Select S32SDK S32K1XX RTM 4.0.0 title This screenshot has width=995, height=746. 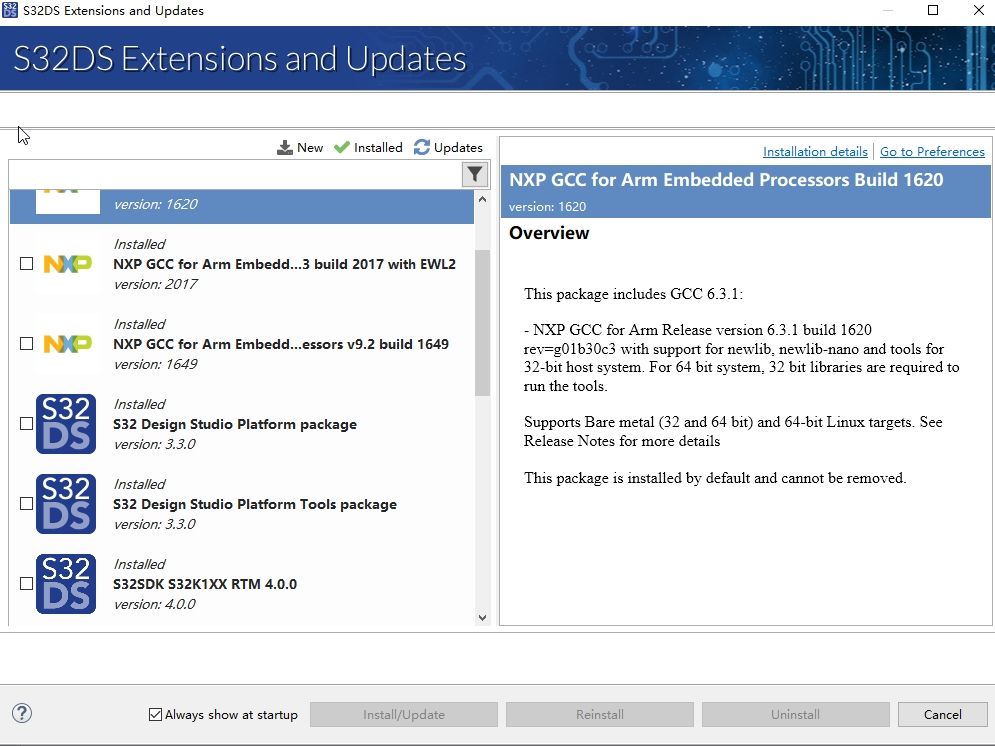[205, 584]
